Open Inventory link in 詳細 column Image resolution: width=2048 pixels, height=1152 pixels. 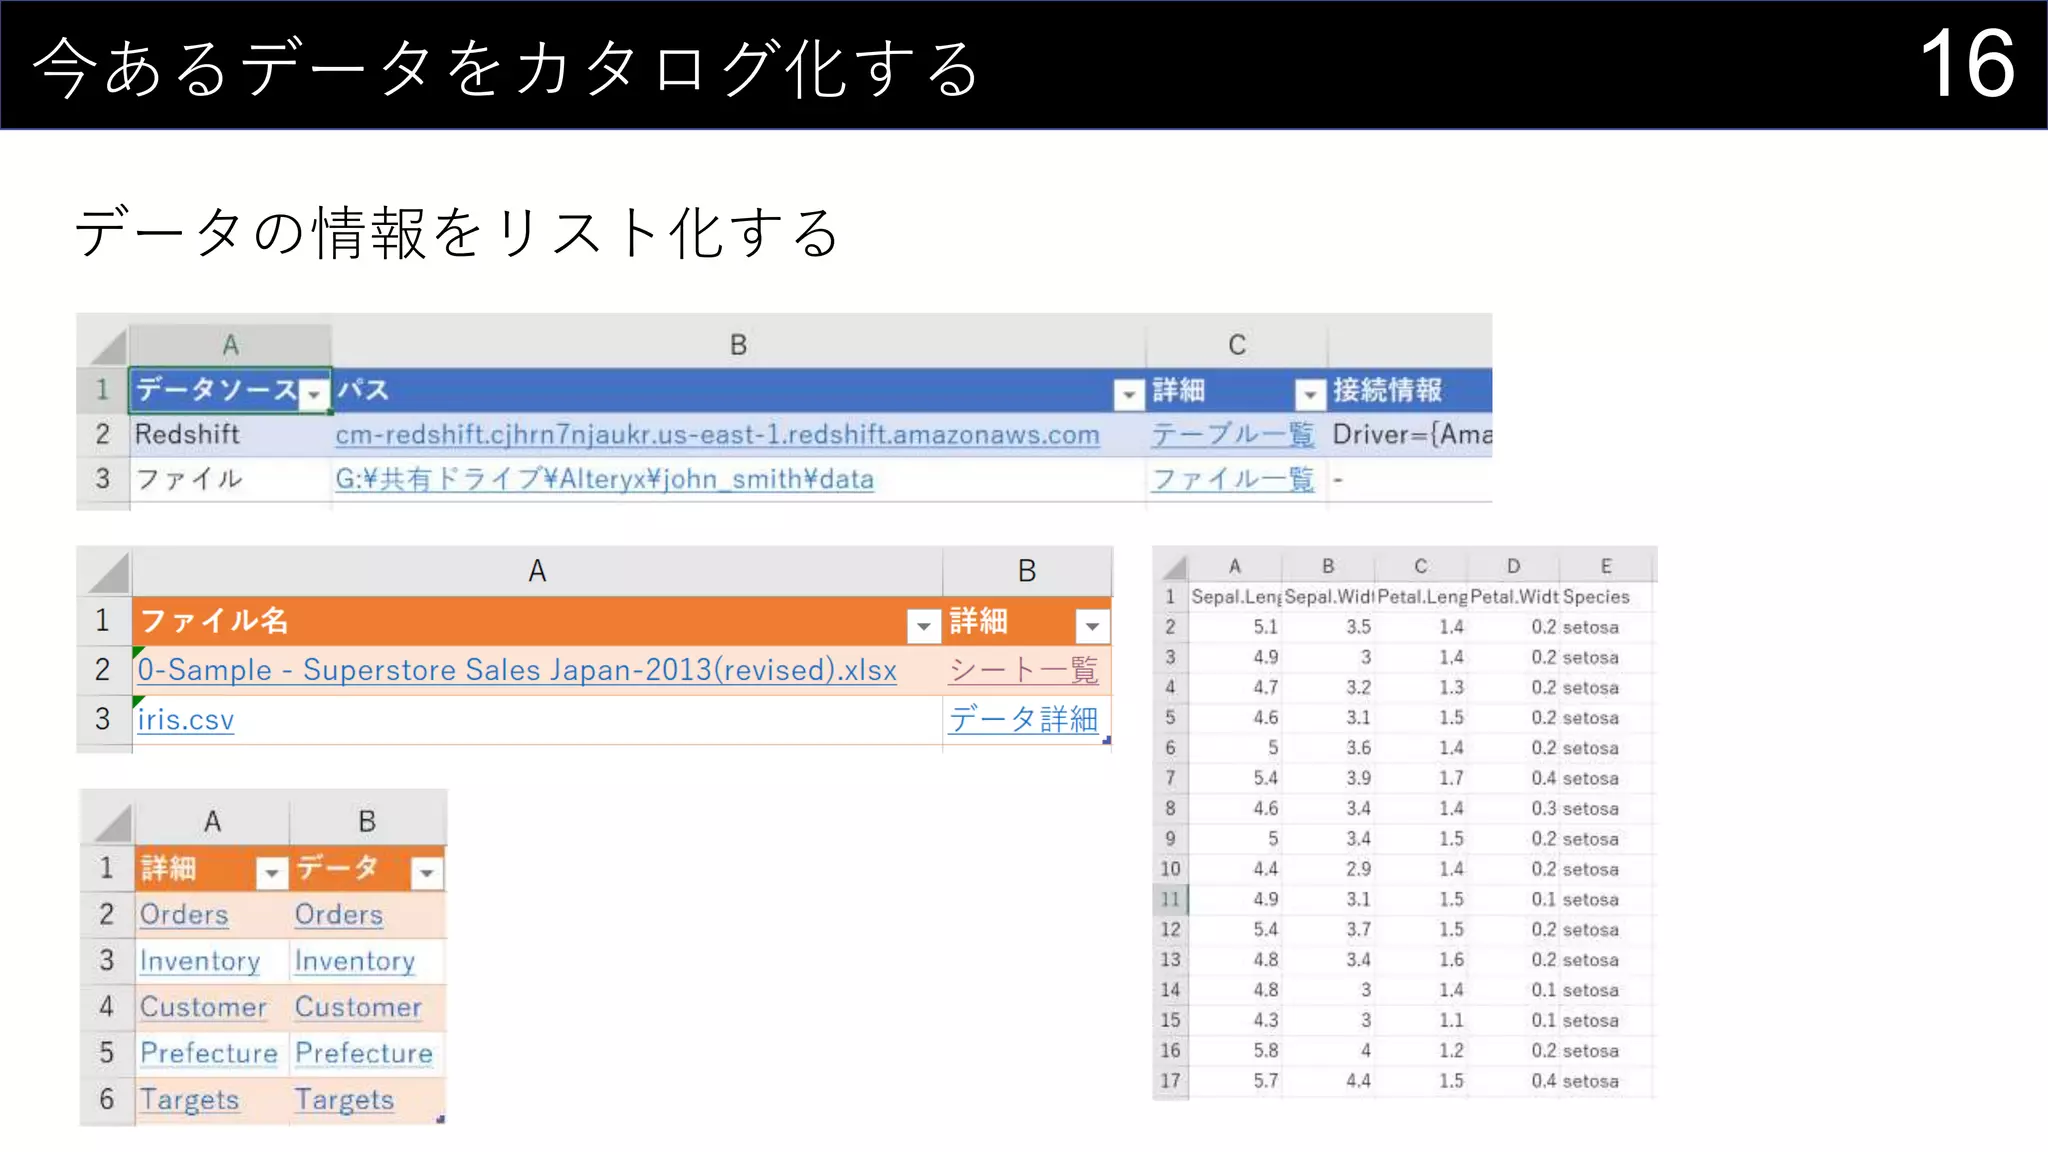(200, 961)
